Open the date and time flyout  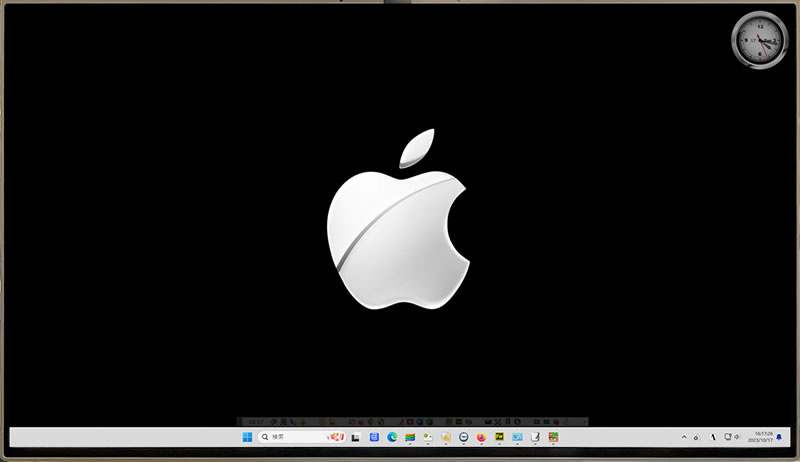point(760,437)
